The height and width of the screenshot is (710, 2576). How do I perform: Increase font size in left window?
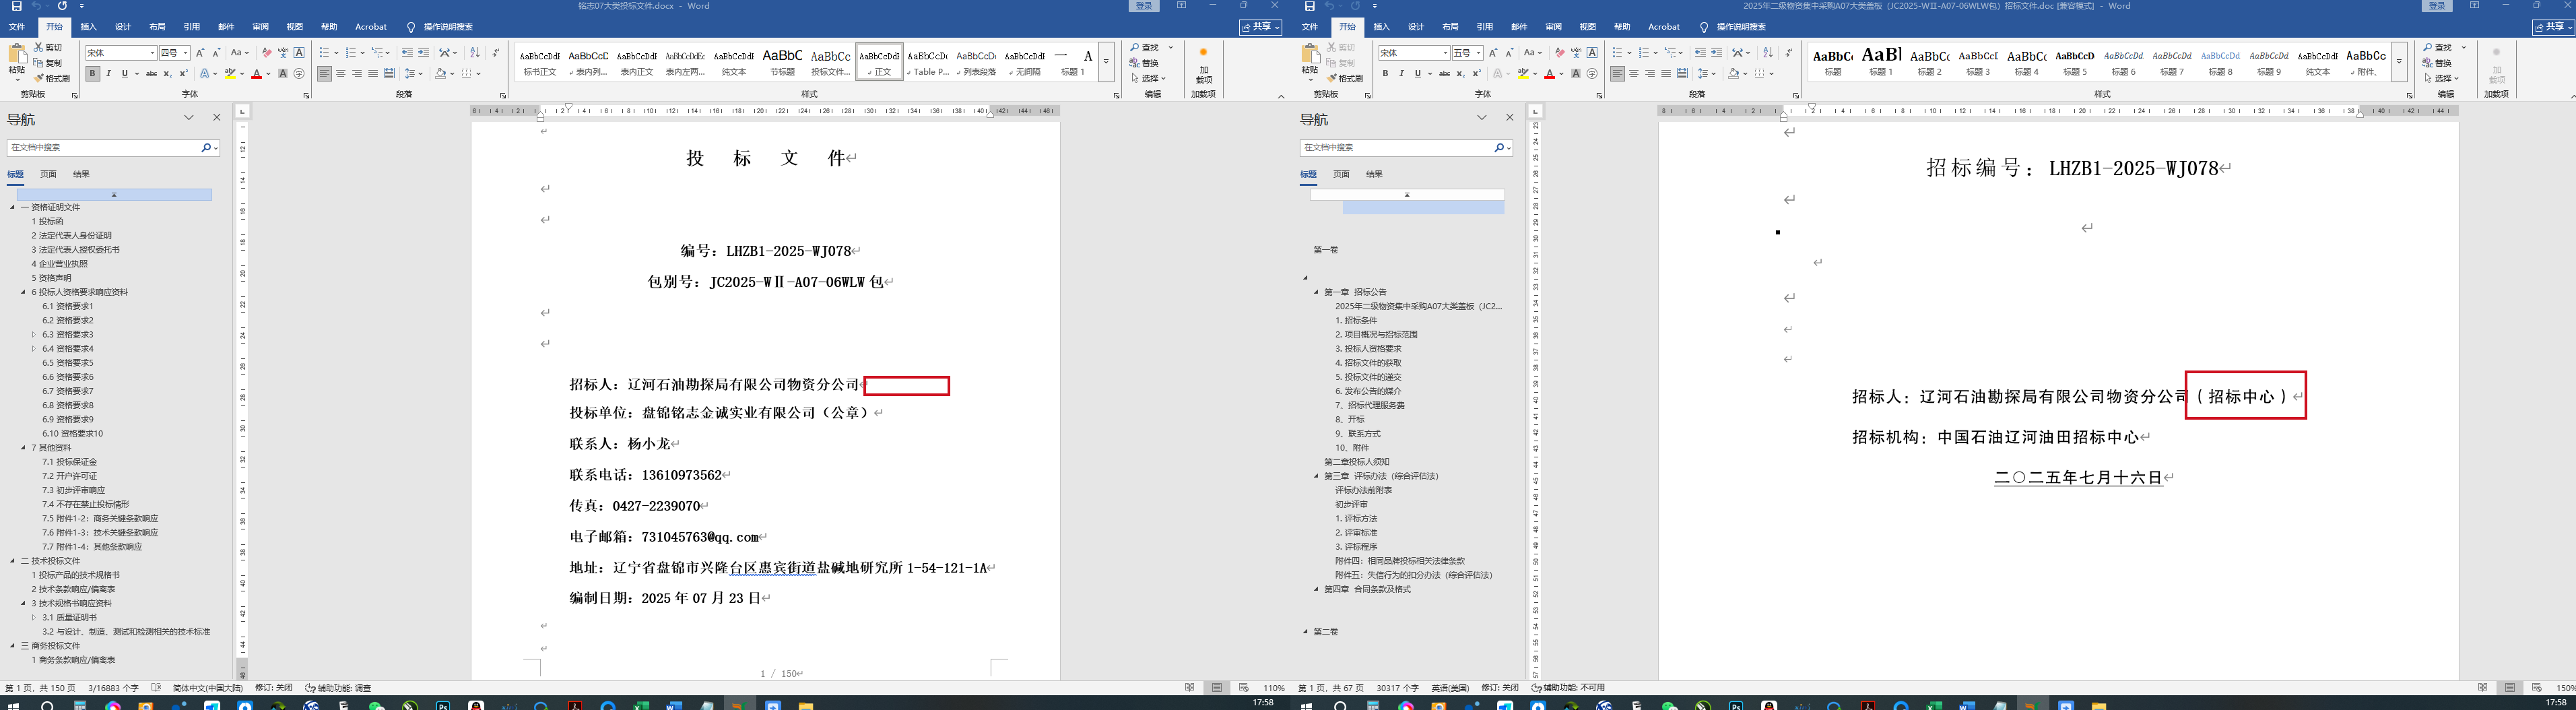[200, 53]
